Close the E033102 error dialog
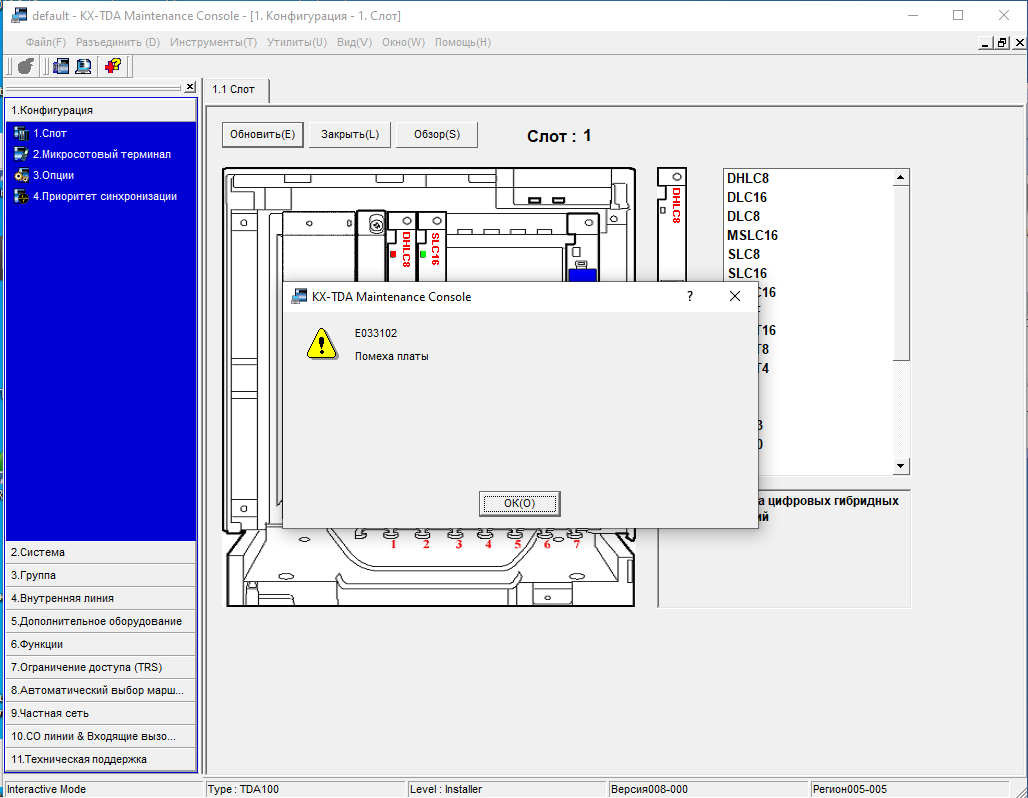Image resolution: width=1028 pixels, height=798 pixels. [x=735, y=296]
